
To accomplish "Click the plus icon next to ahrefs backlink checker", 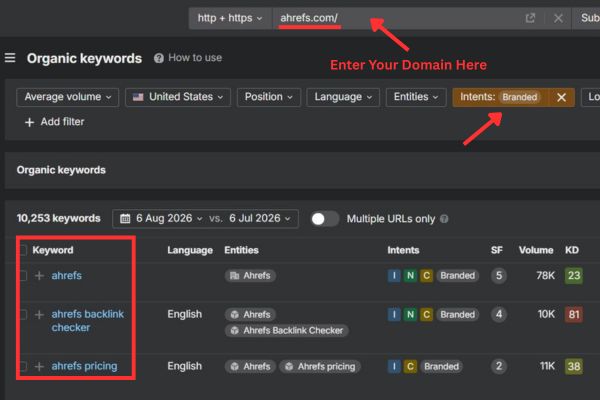I will [x=39, y=315].
